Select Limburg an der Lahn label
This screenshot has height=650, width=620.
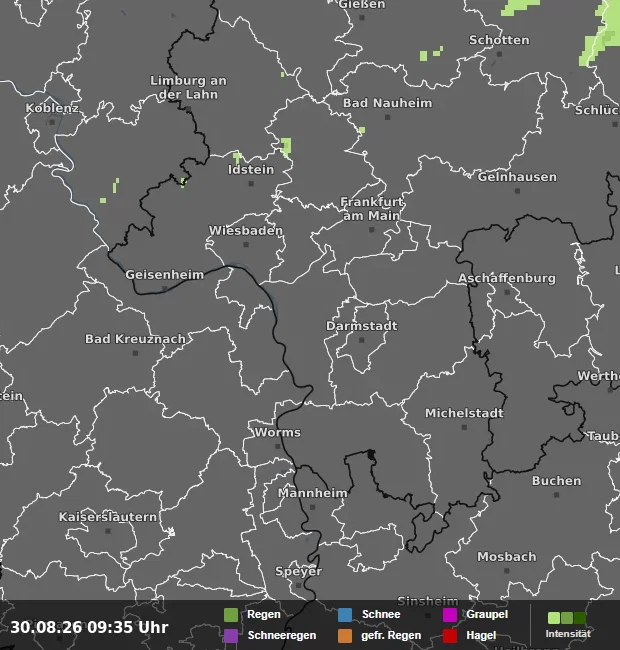pos(188,87)
